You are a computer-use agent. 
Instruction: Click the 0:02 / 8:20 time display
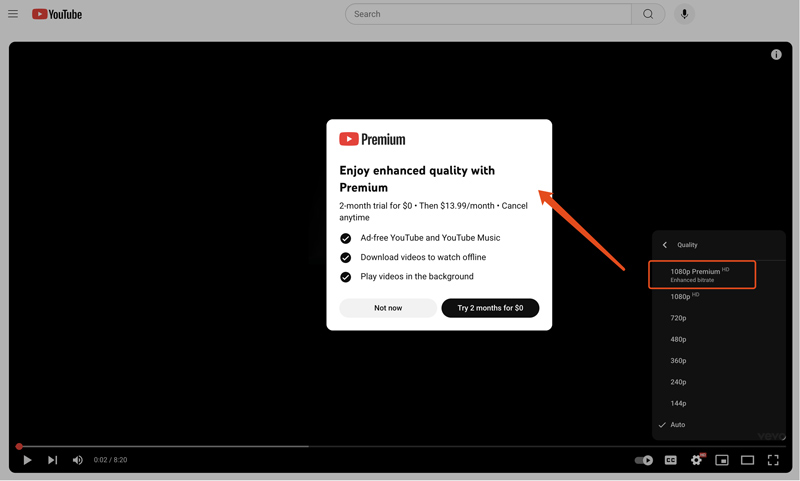pos(110,460)
